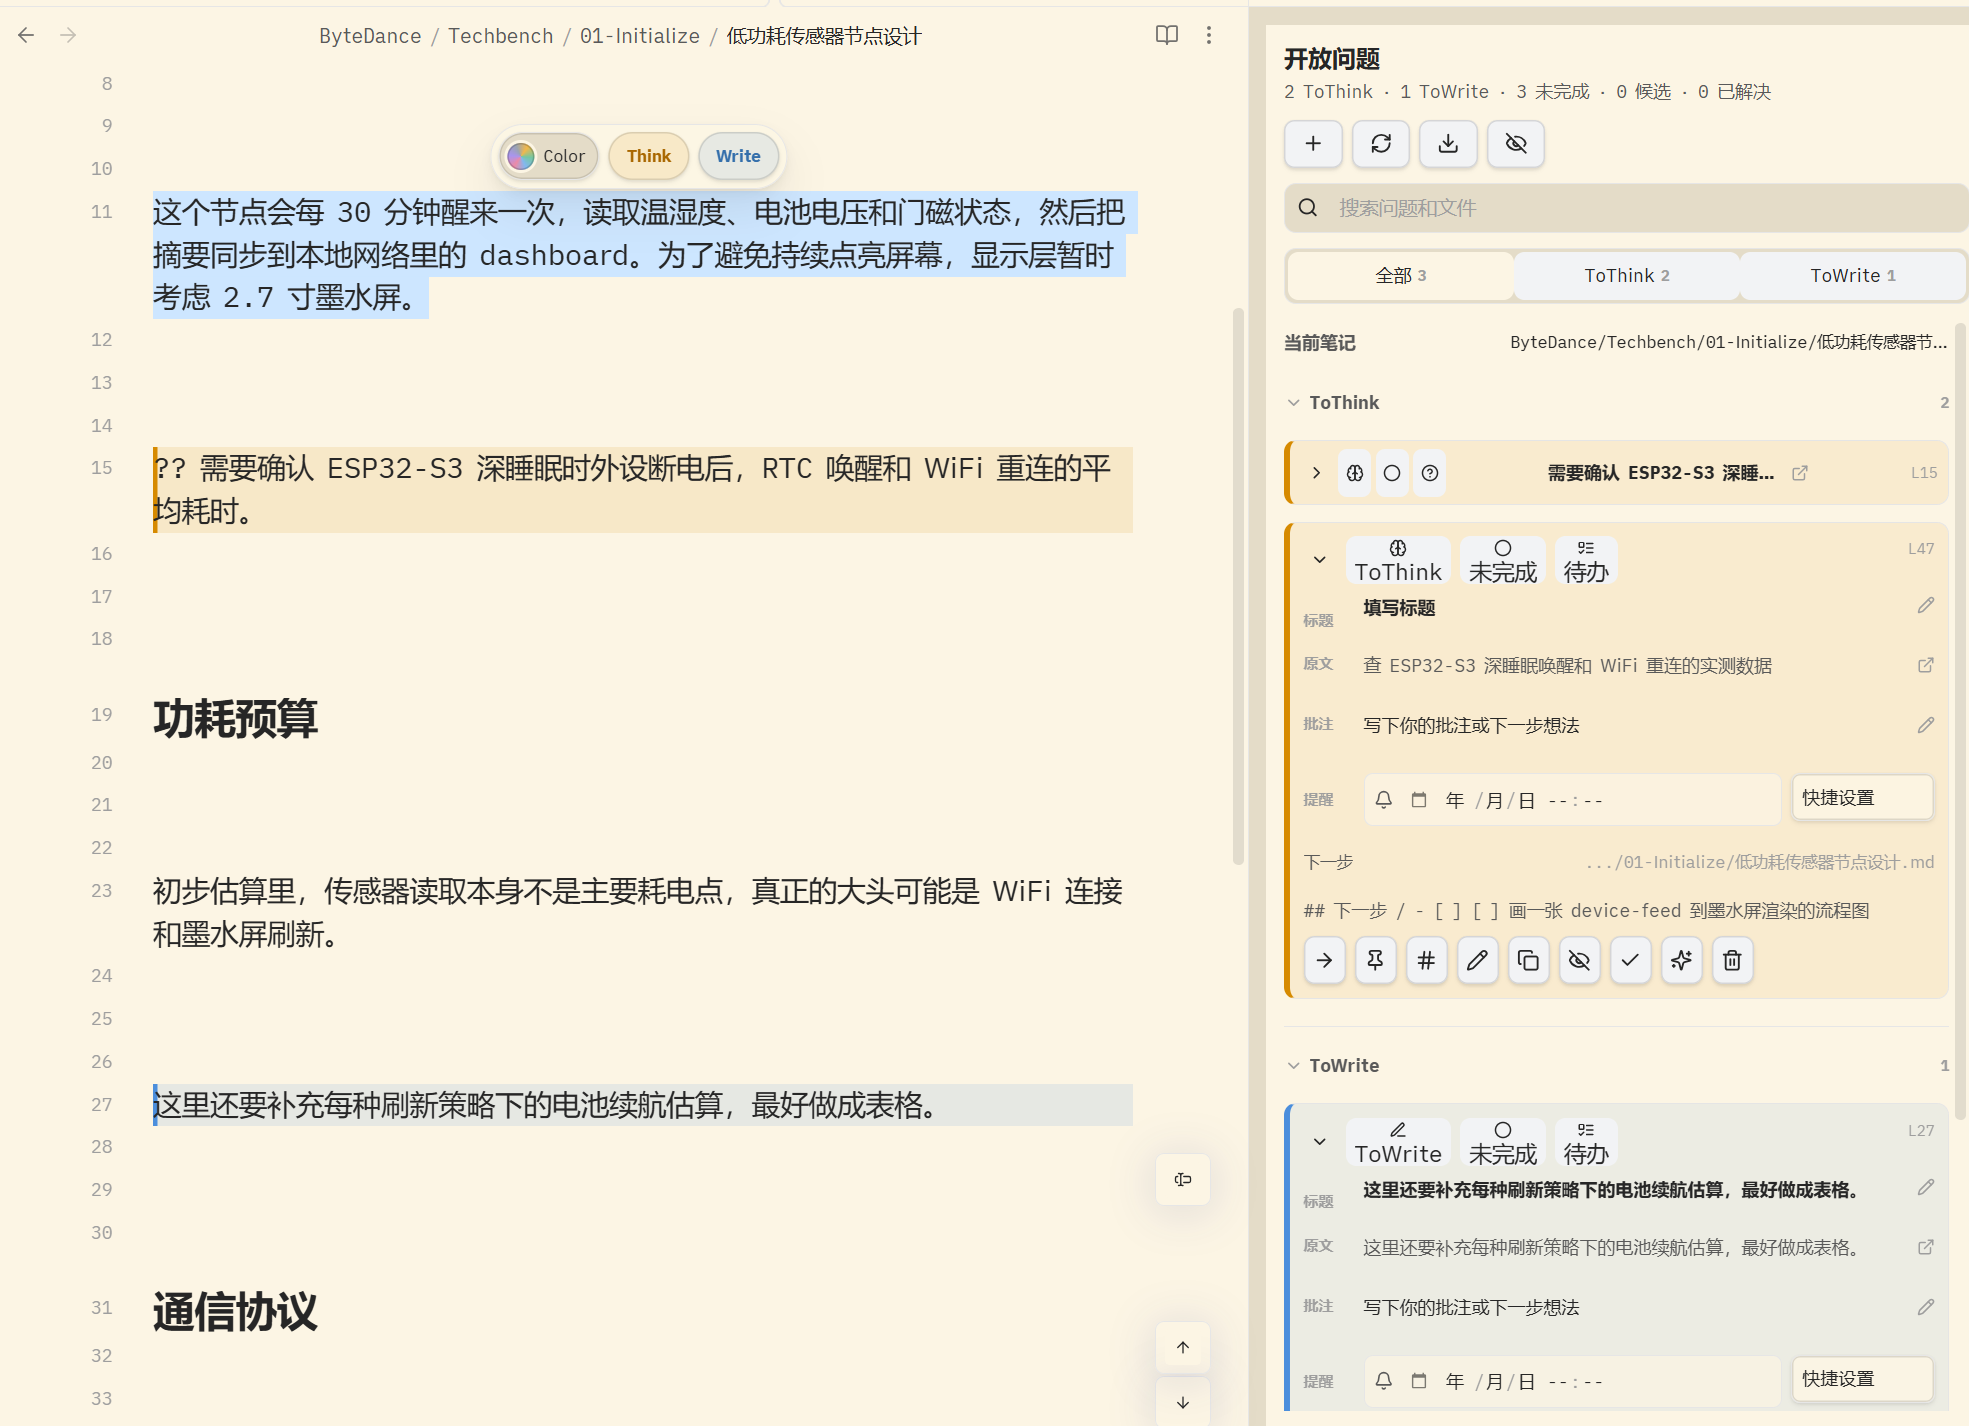This screenshot has width=1969, height=1426.
Task: Collapse the L47 ToThink card
Action: coord(1320,560)
